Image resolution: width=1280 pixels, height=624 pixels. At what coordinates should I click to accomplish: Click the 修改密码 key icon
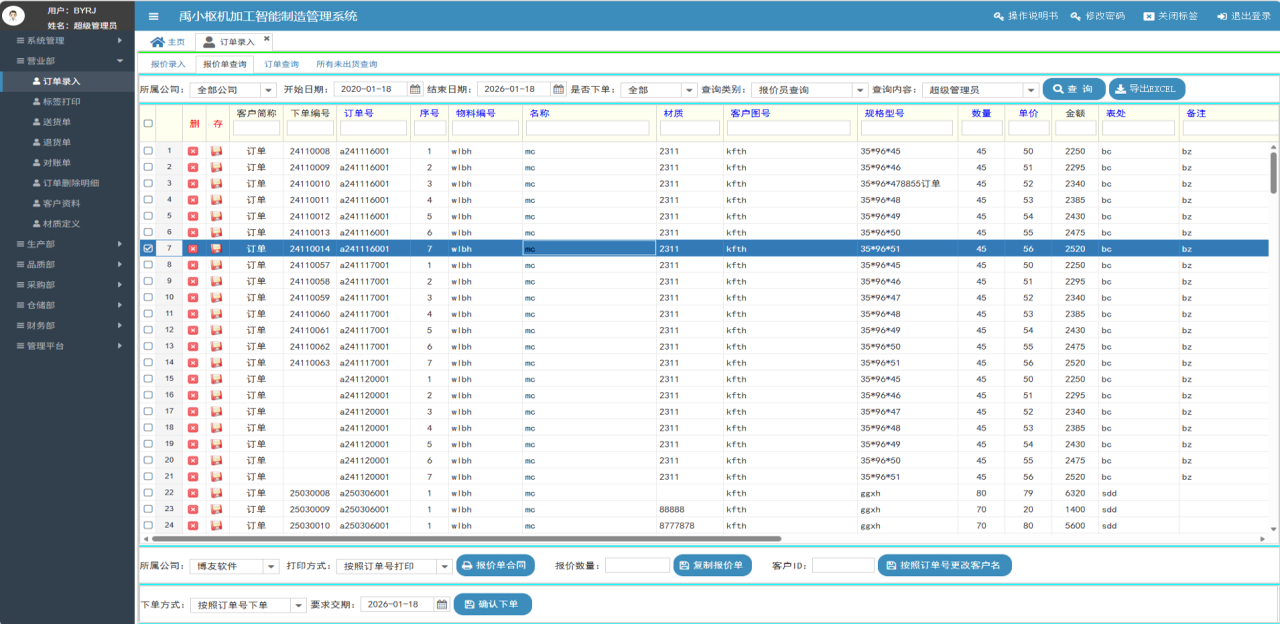click(x=1076, y=16)
